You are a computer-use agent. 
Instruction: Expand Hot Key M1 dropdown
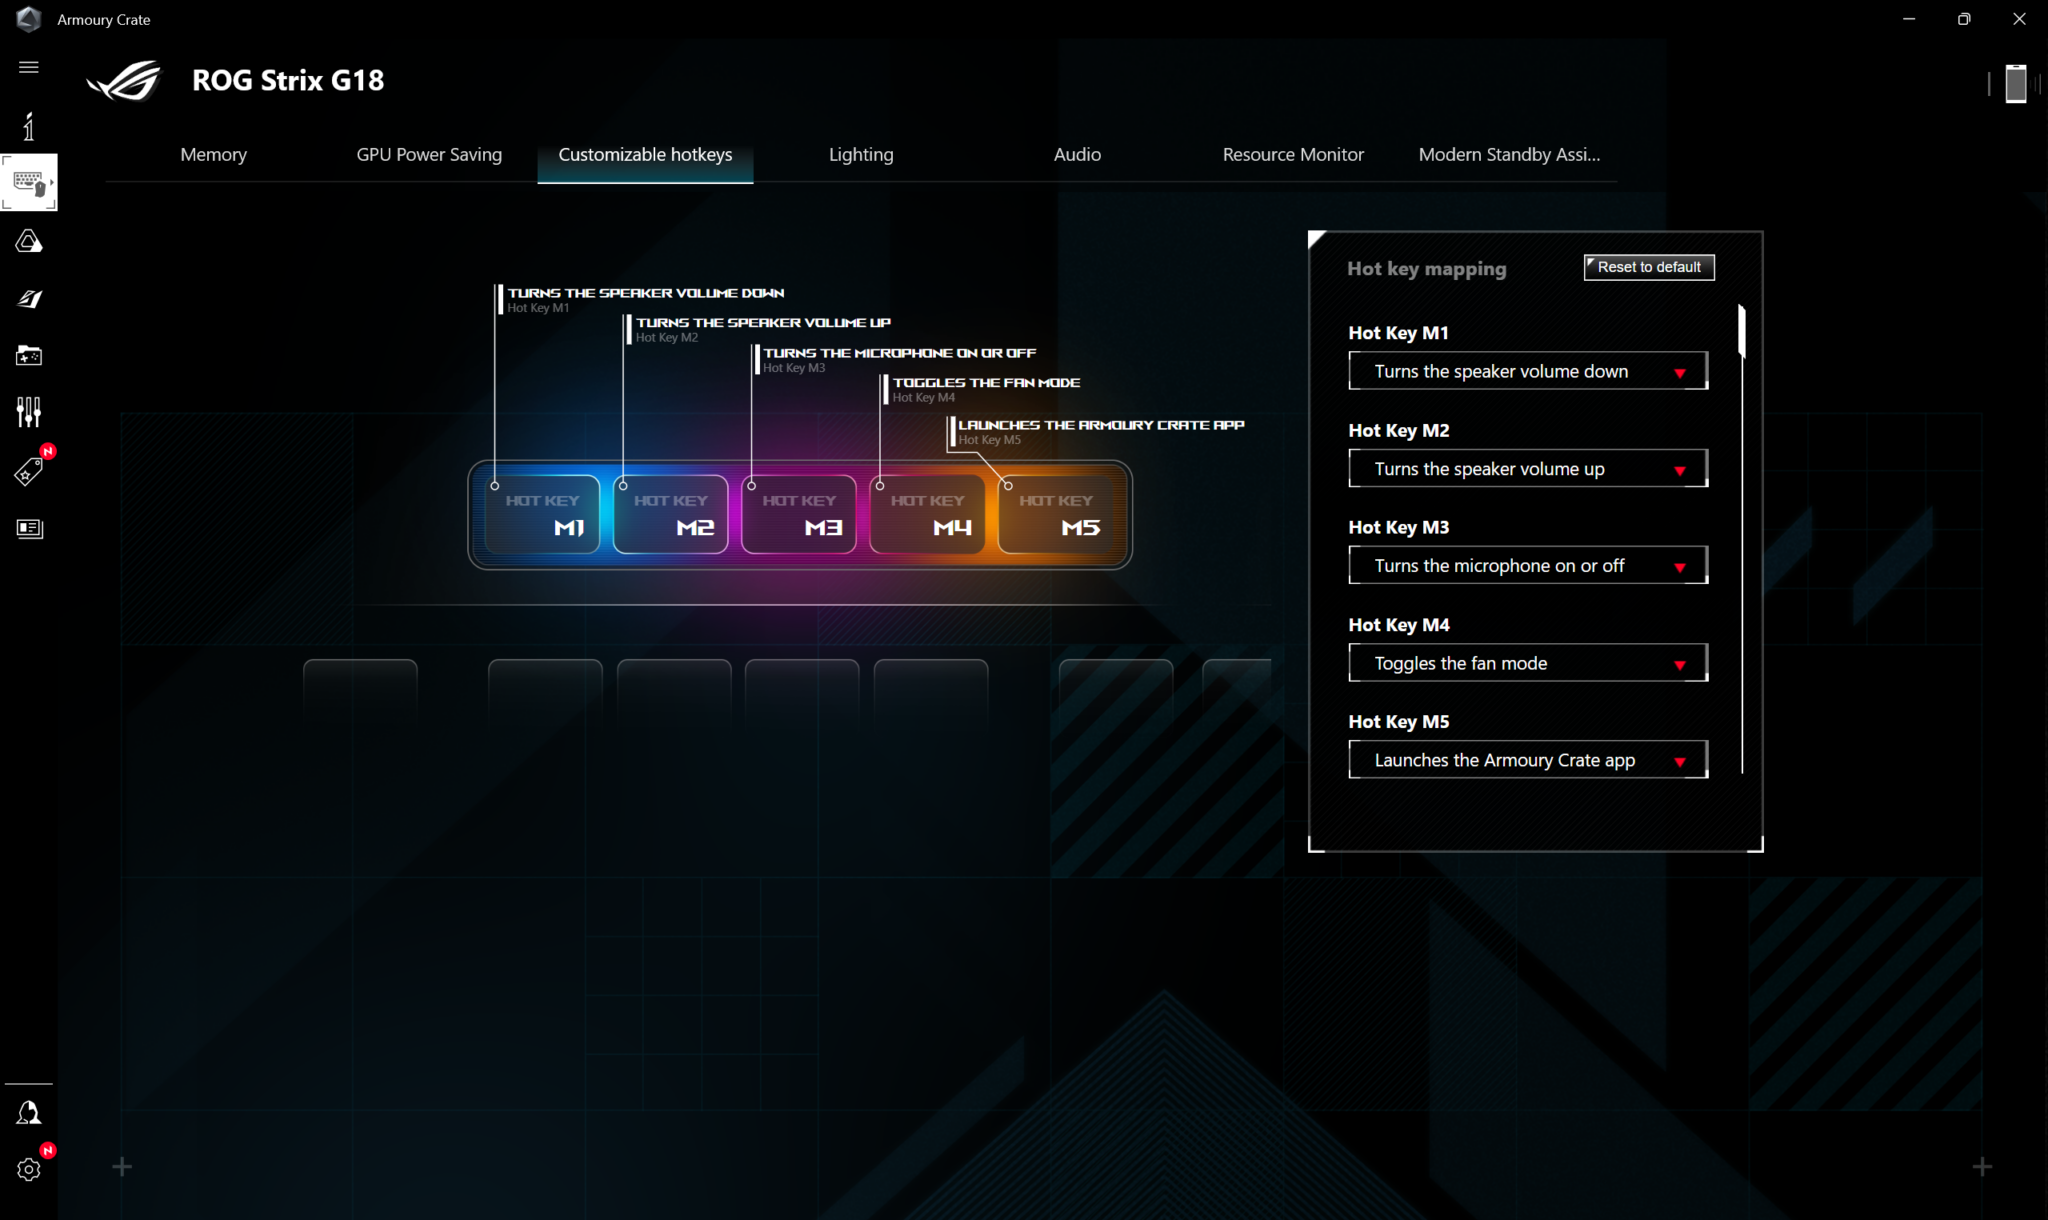click(x=1527, y=371)
